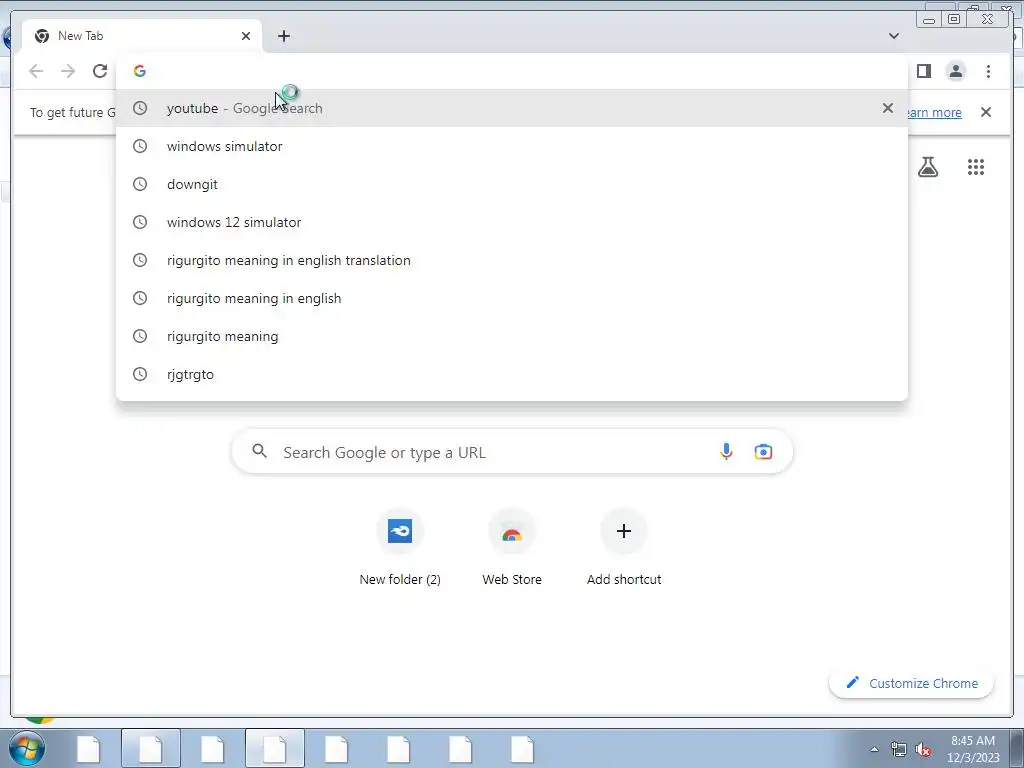The height and width of the screenshot is (768, 1024).
Task: Open the tab search dropdown chevron
Action: click(893, 36)
